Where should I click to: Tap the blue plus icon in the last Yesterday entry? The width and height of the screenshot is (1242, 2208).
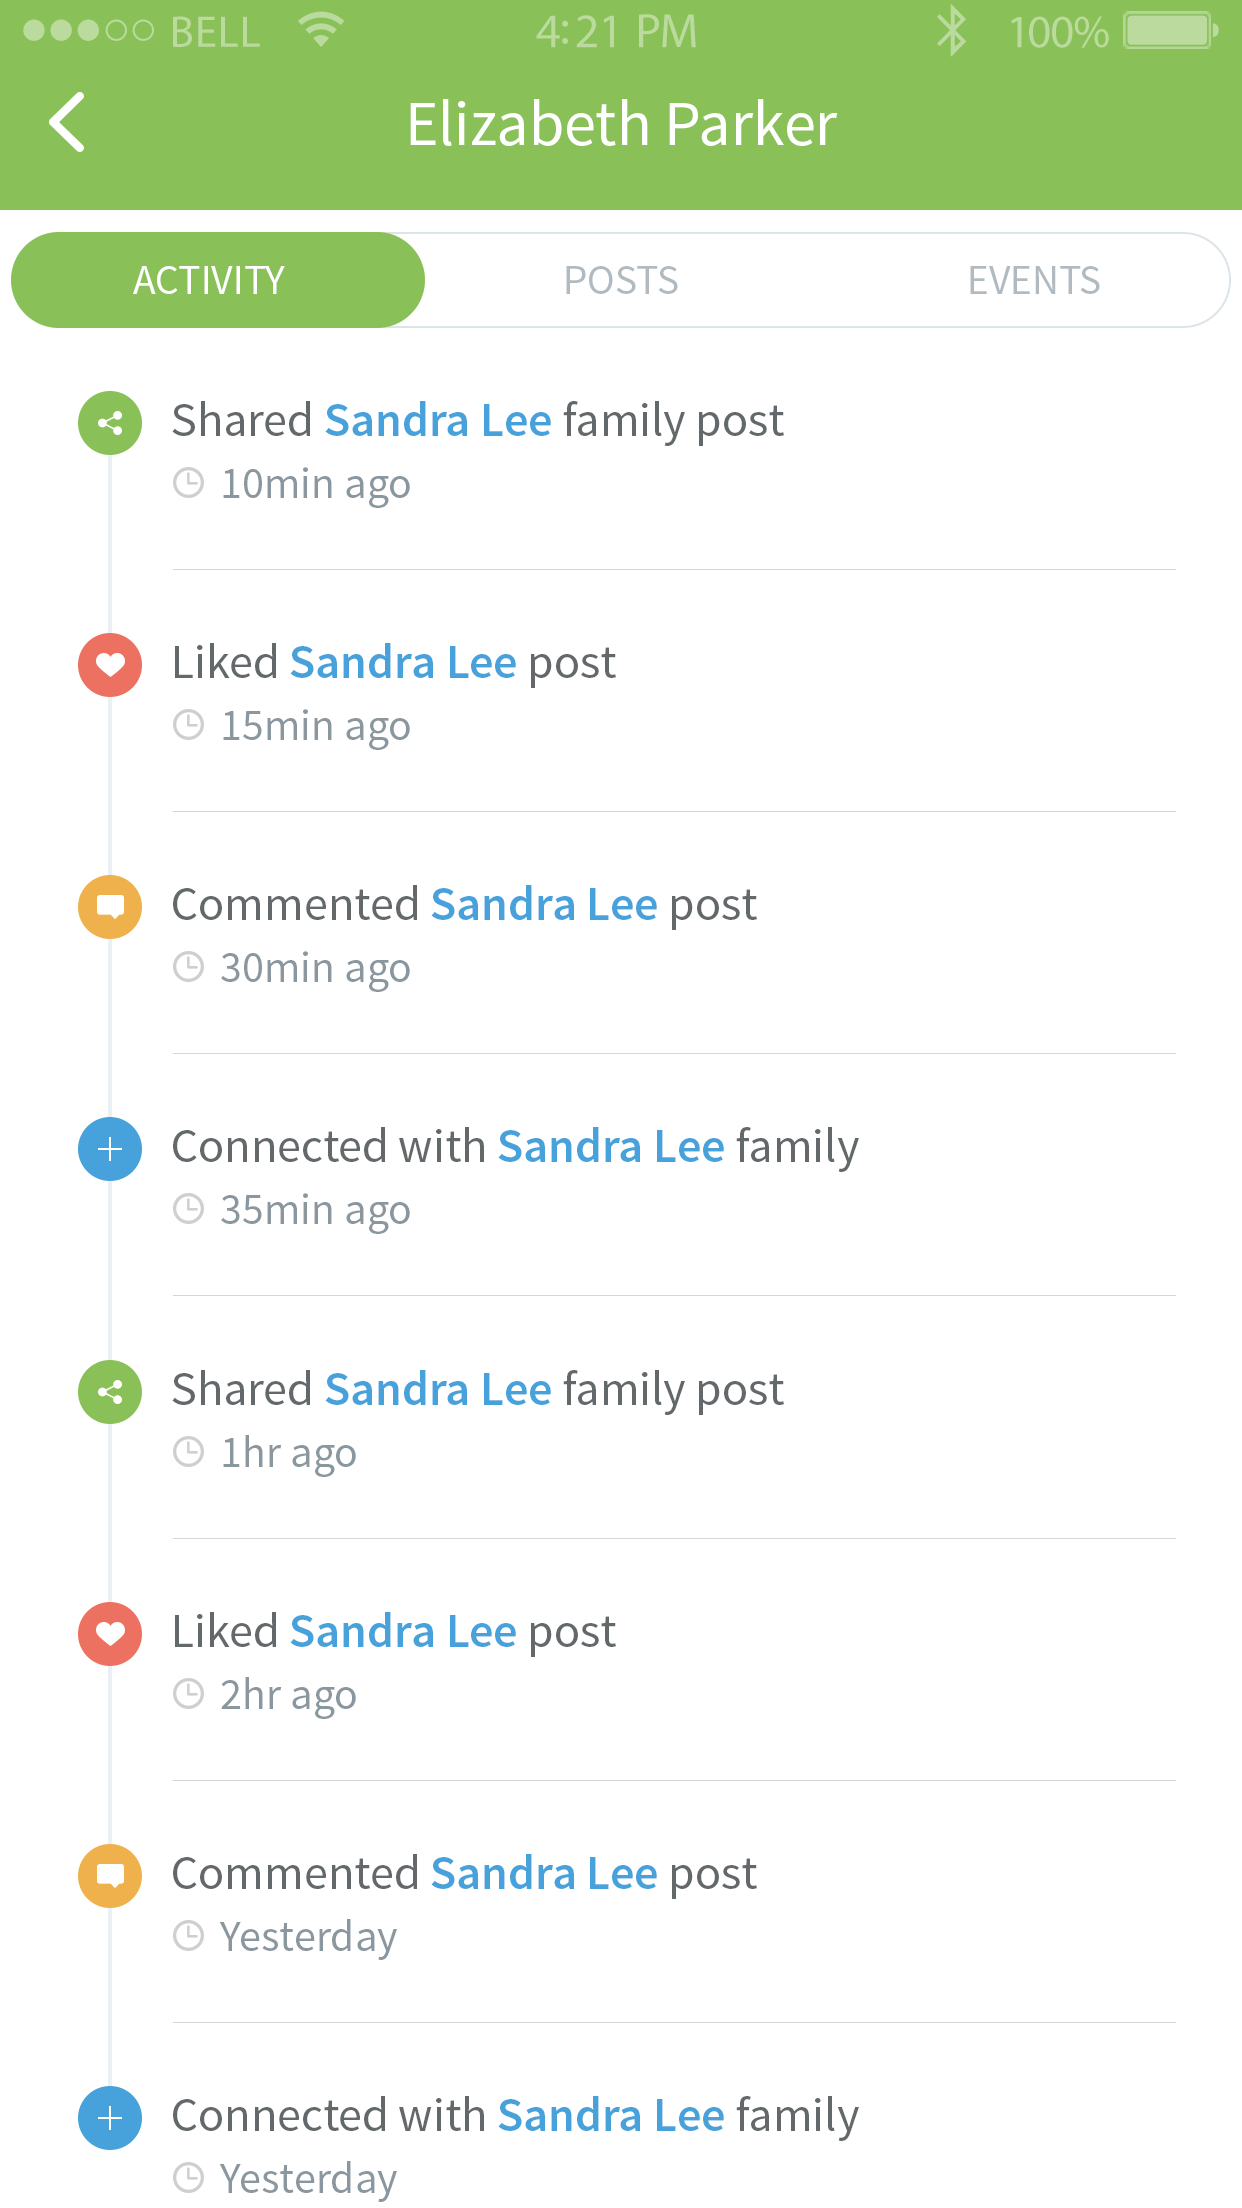point(110,2118)
